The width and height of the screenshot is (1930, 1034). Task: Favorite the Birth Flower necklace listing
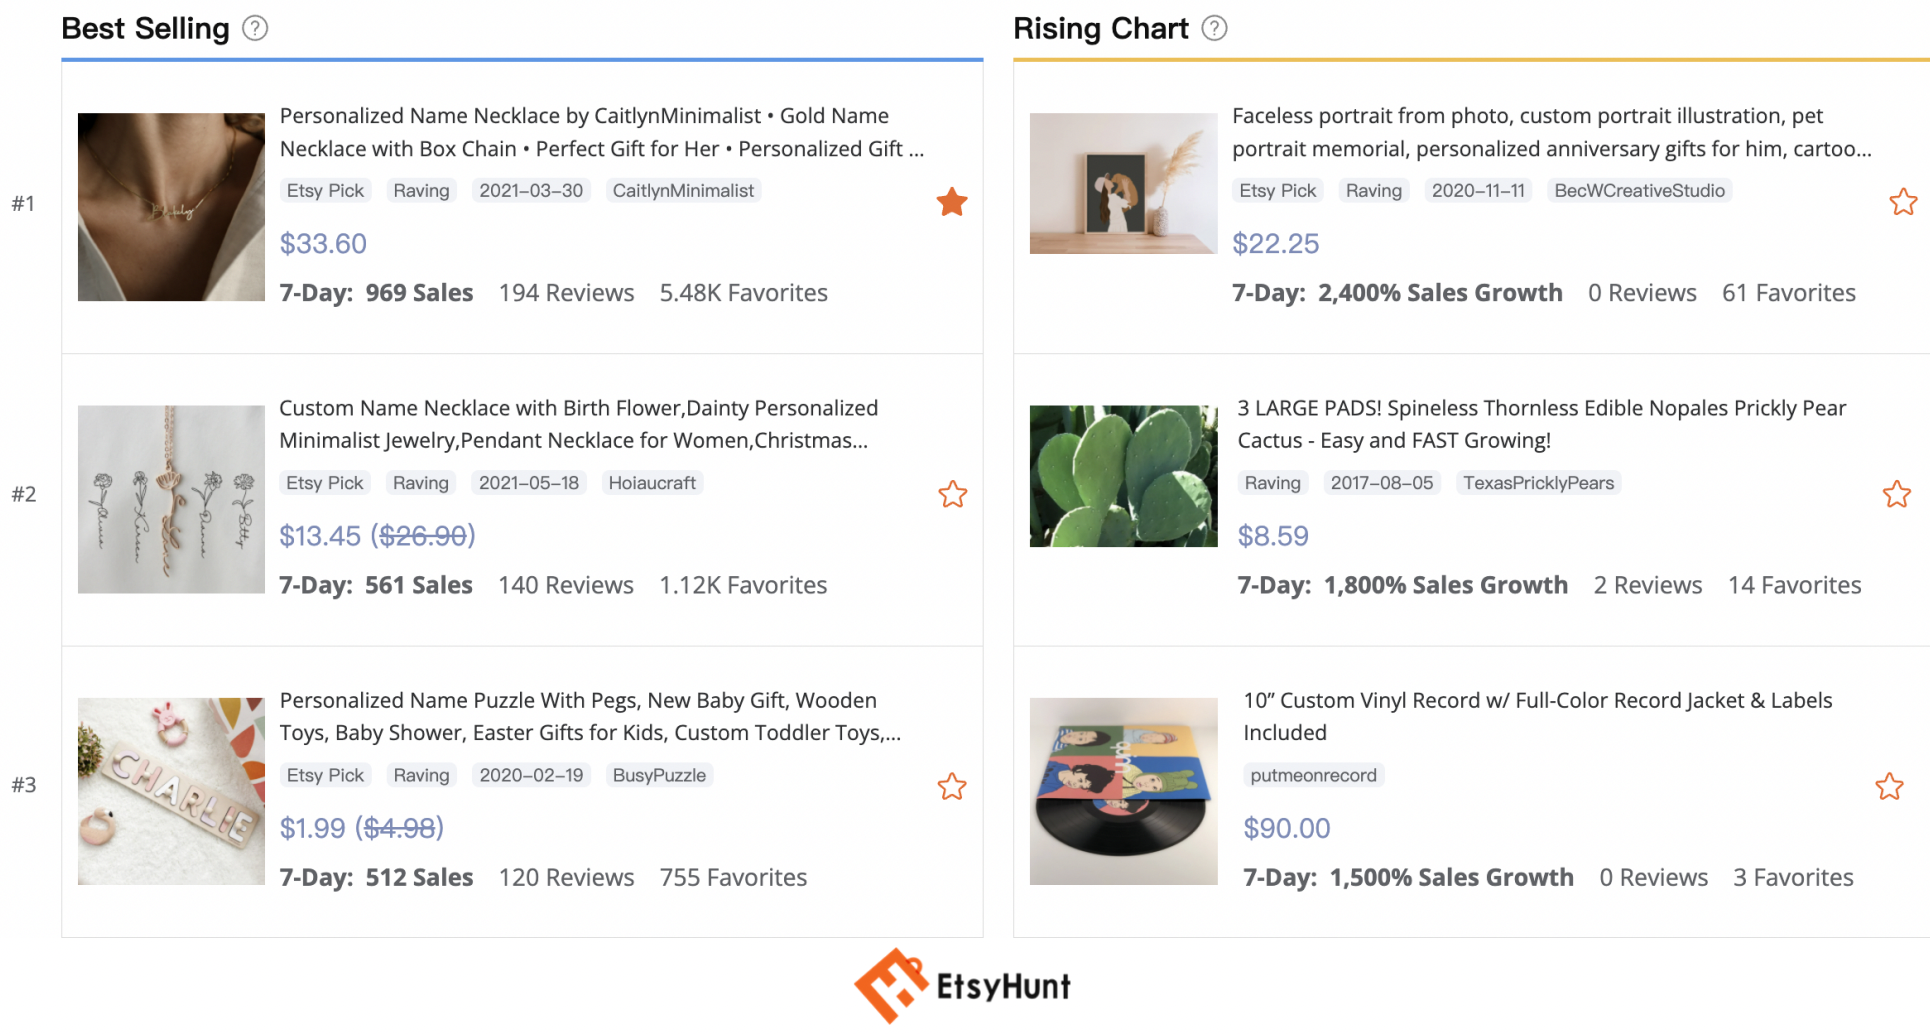[x=952, y=494]
